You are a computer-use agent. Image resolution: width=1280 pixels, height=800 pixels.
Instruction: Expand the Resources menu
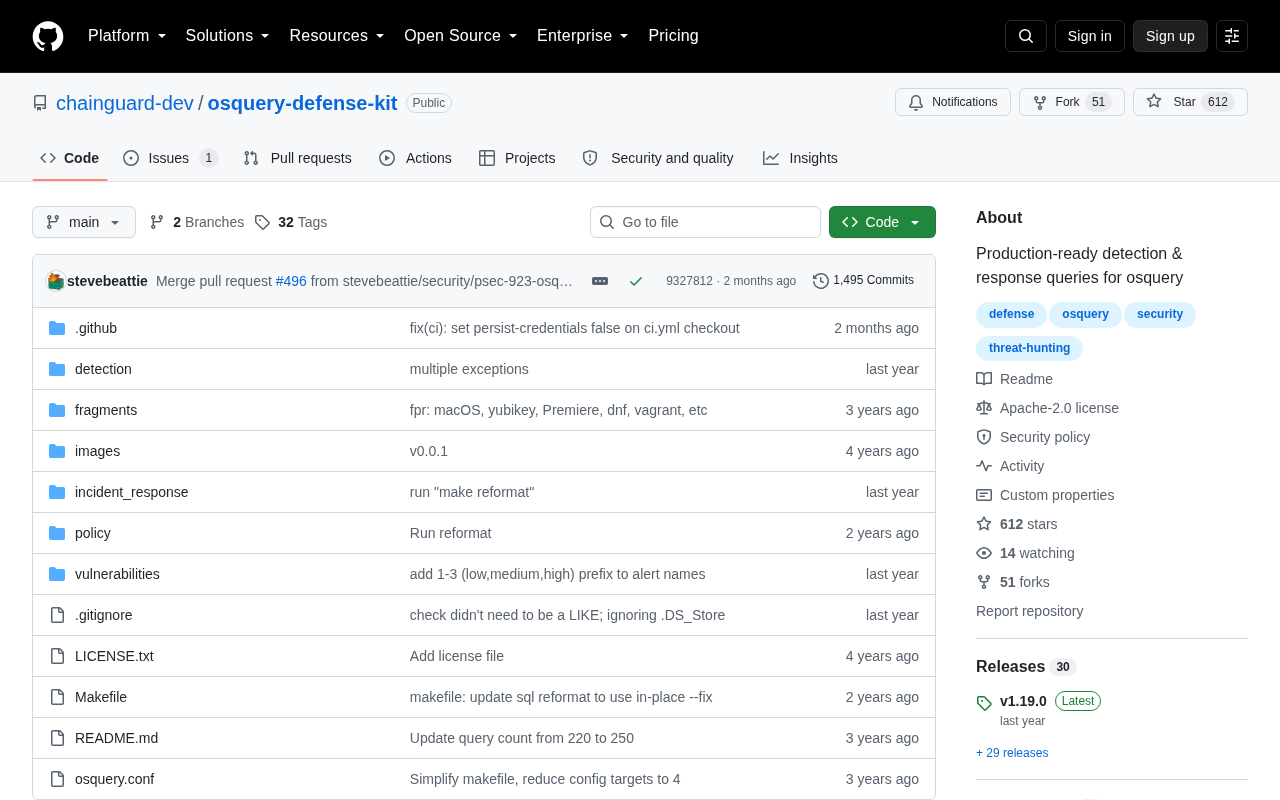pyautogui.click(x=337, y=36)
